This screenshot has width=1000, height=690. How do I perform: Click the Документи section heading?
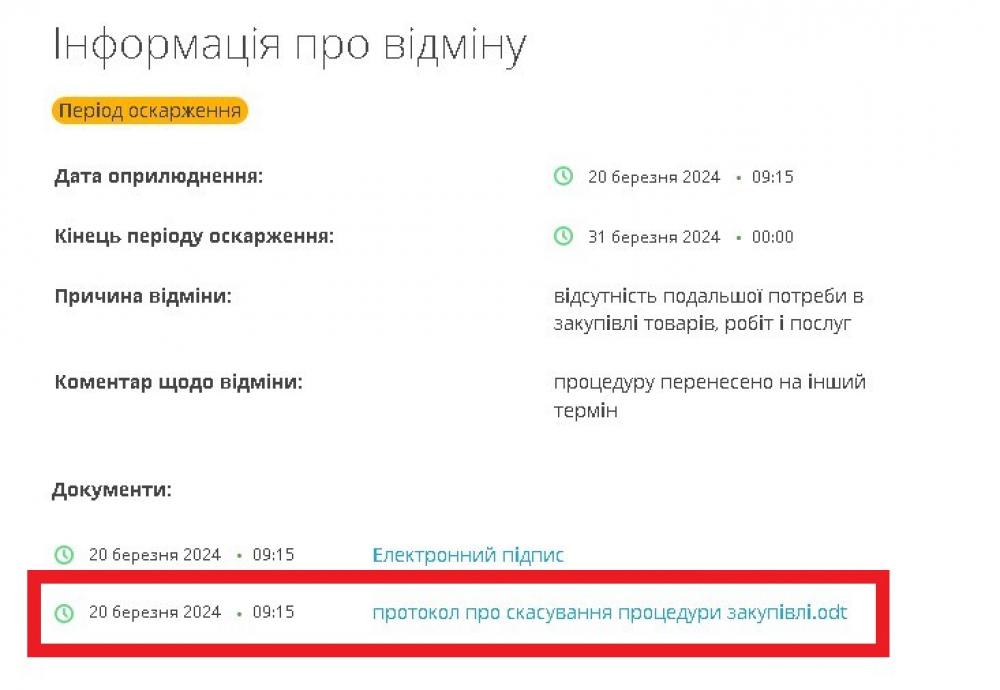(x=111, y=491)
